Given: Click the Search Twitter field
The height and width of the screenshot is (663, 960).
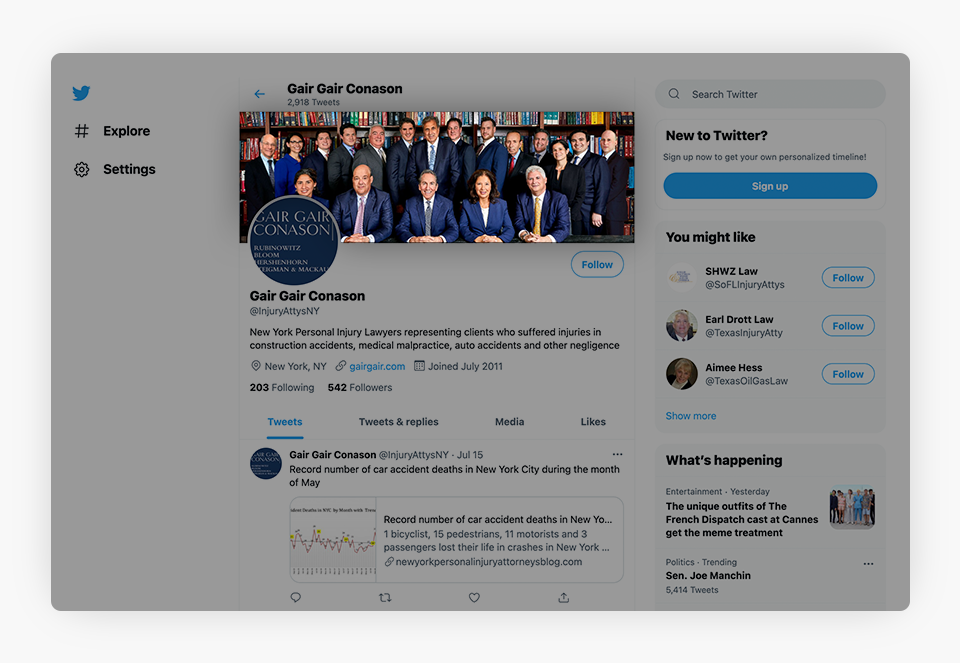Looking at the screenshot, I should pos(770,94).
